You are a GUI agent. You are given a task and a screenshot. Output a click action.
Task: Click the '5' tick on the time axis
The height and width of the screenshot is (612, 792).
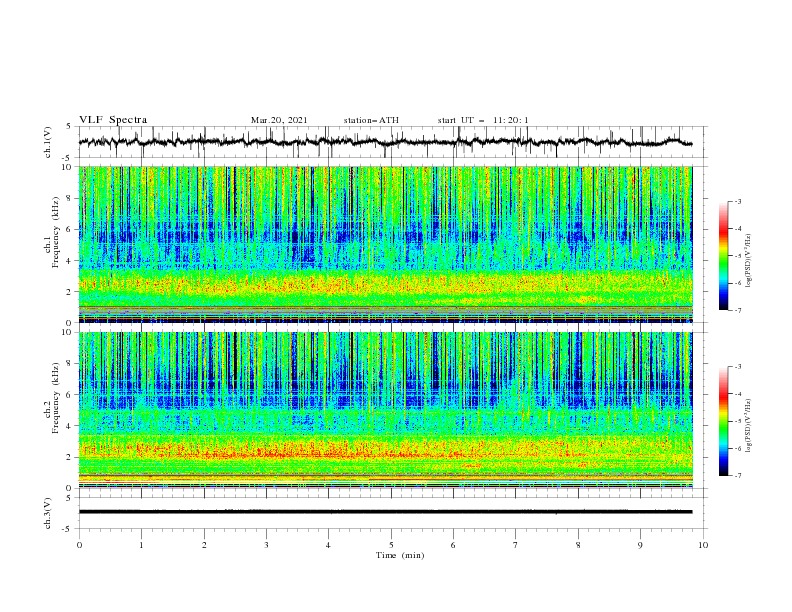coord(391,545)
